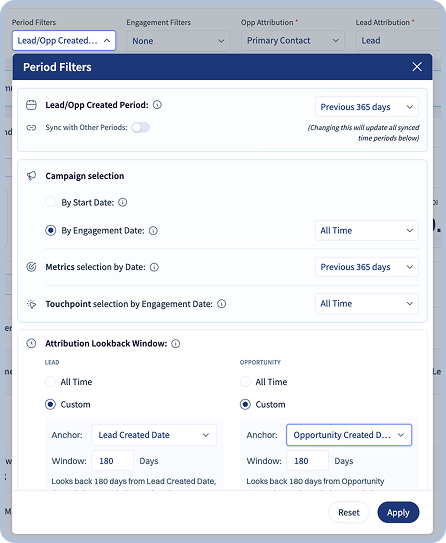Open By Engagement Date All Time dropdown
The height and width of the screenshot is (543, 446).
(x=367, y=230)
